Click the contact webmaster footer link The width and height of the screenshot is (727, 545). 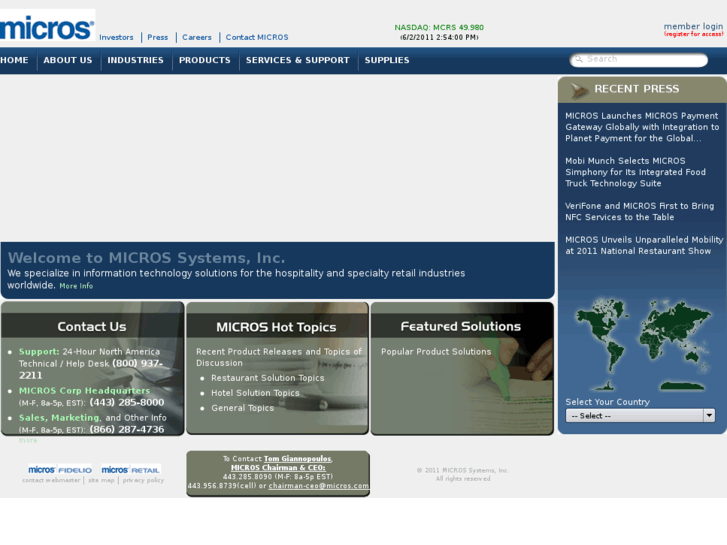click(x=51, y=480)
